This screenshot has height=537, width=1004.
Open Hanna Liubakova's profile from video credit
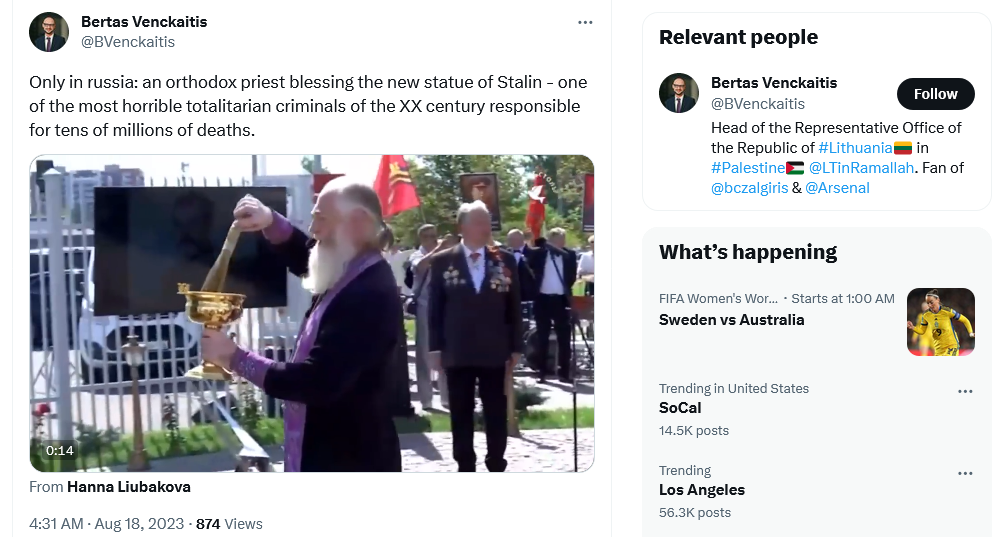click(x=129, y=487)
